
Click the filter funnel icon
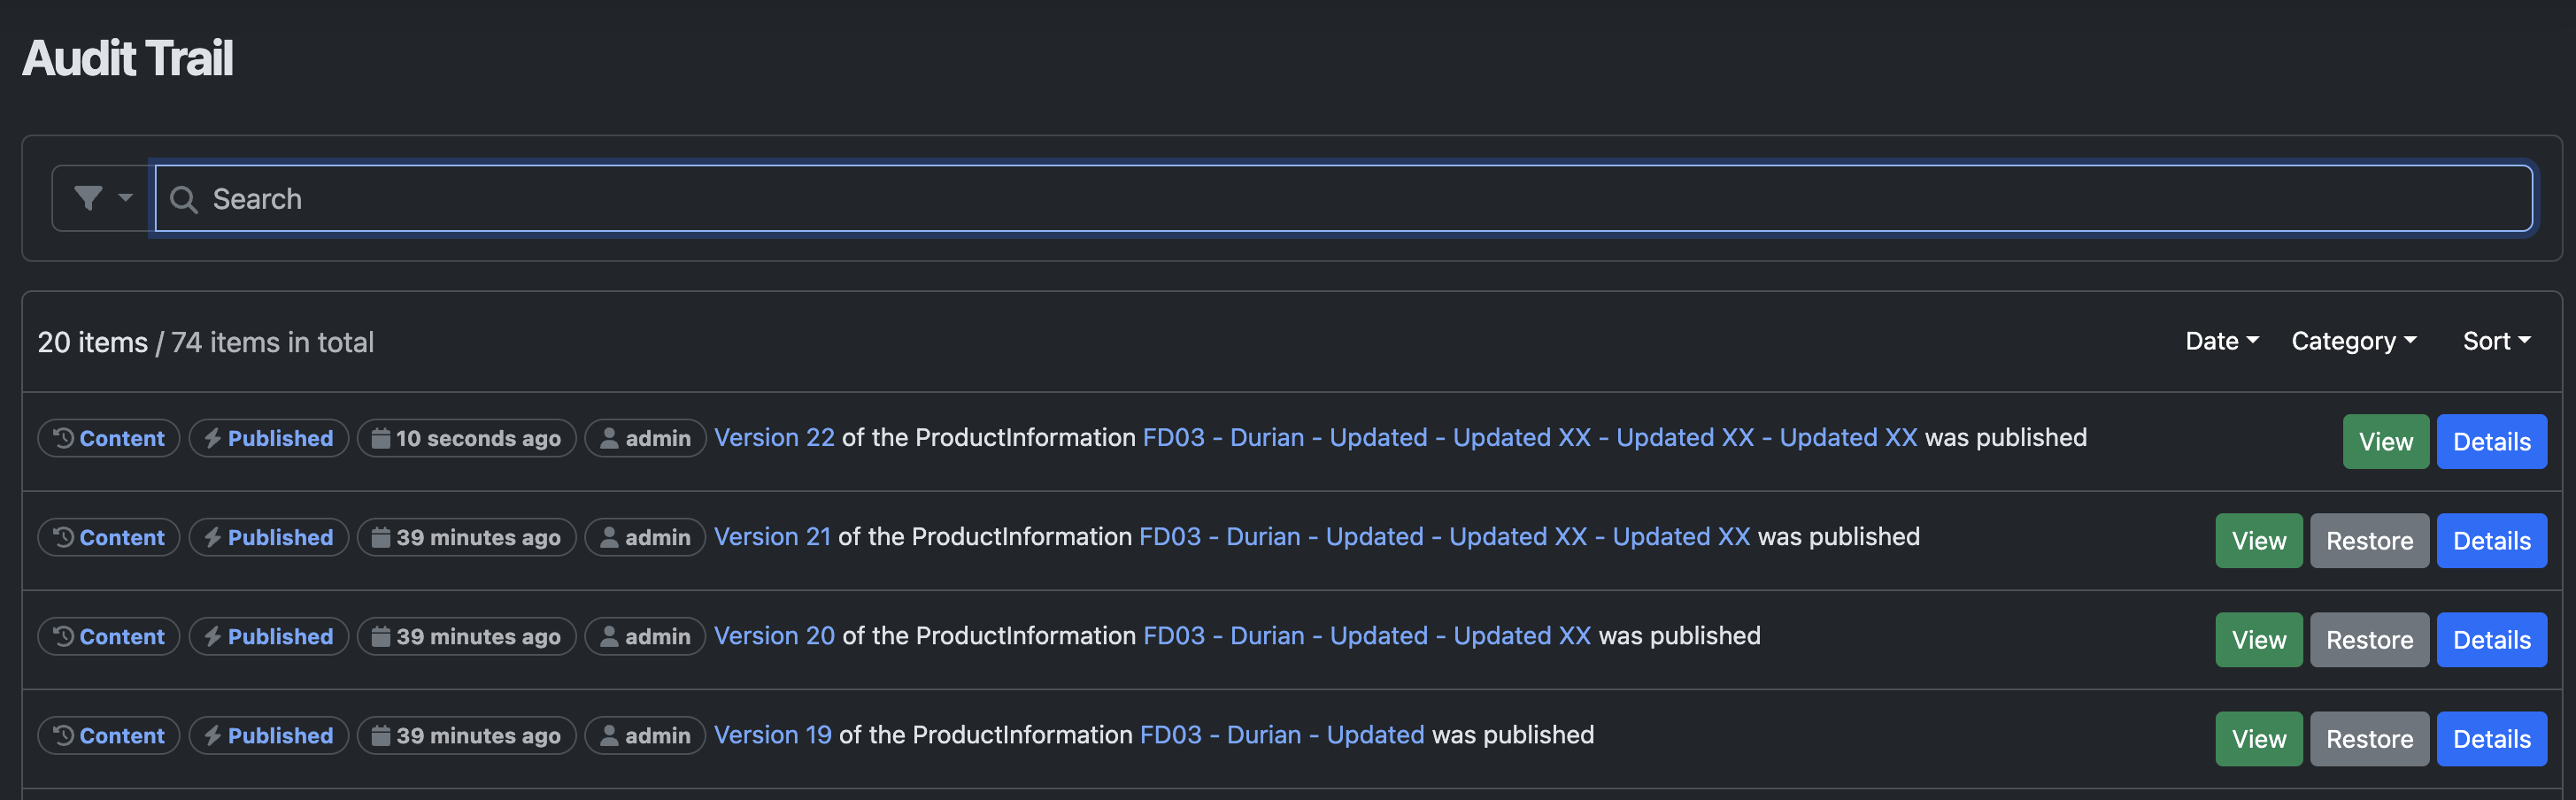pos(88,198)
